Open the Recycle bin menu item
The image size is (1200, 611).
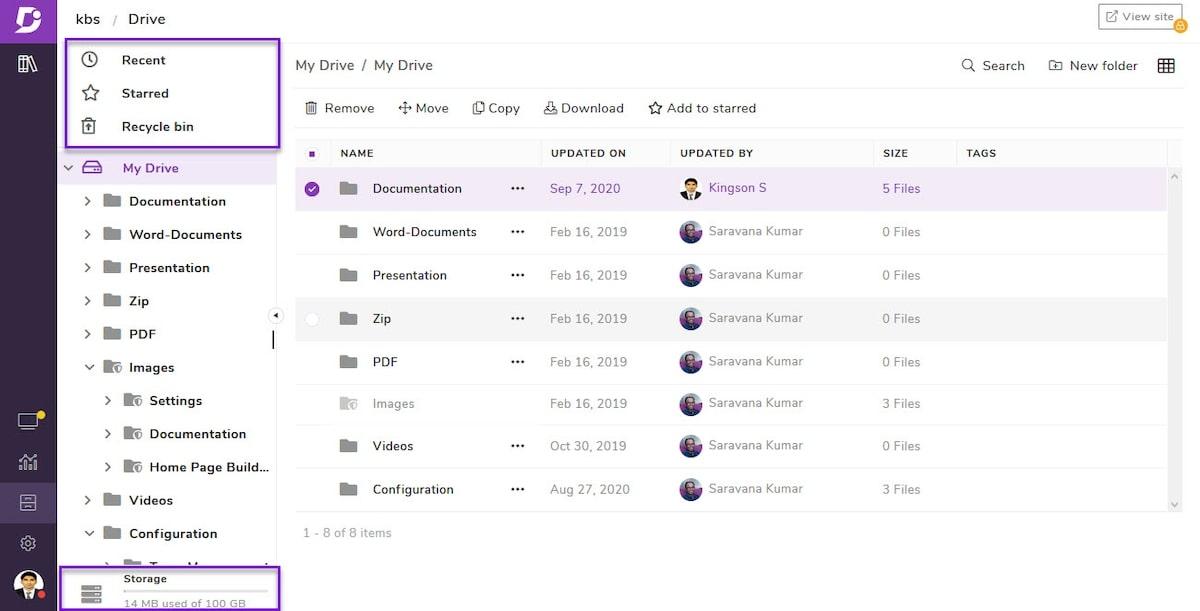[157, 127]
